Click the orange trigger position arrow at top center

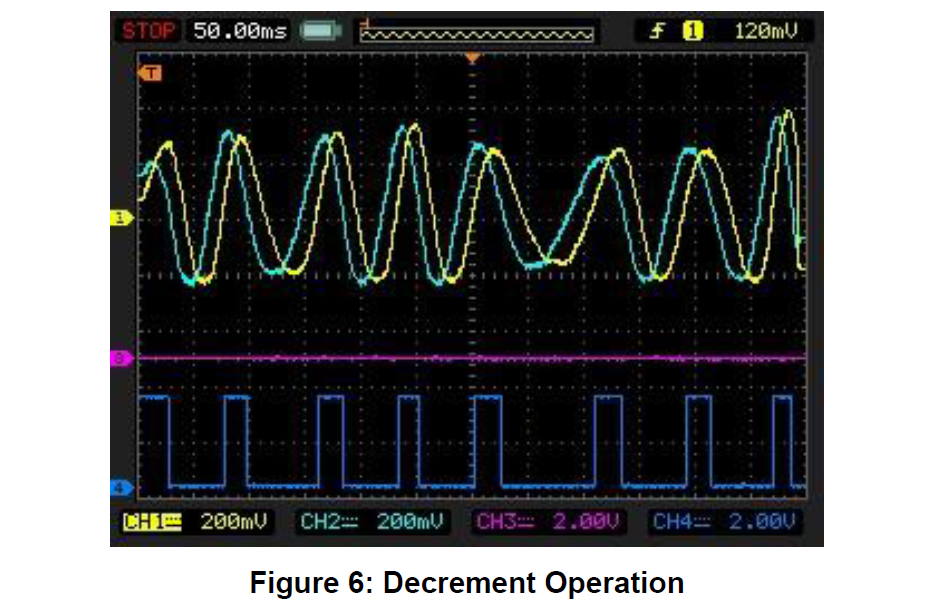click(x=473, y=59)
